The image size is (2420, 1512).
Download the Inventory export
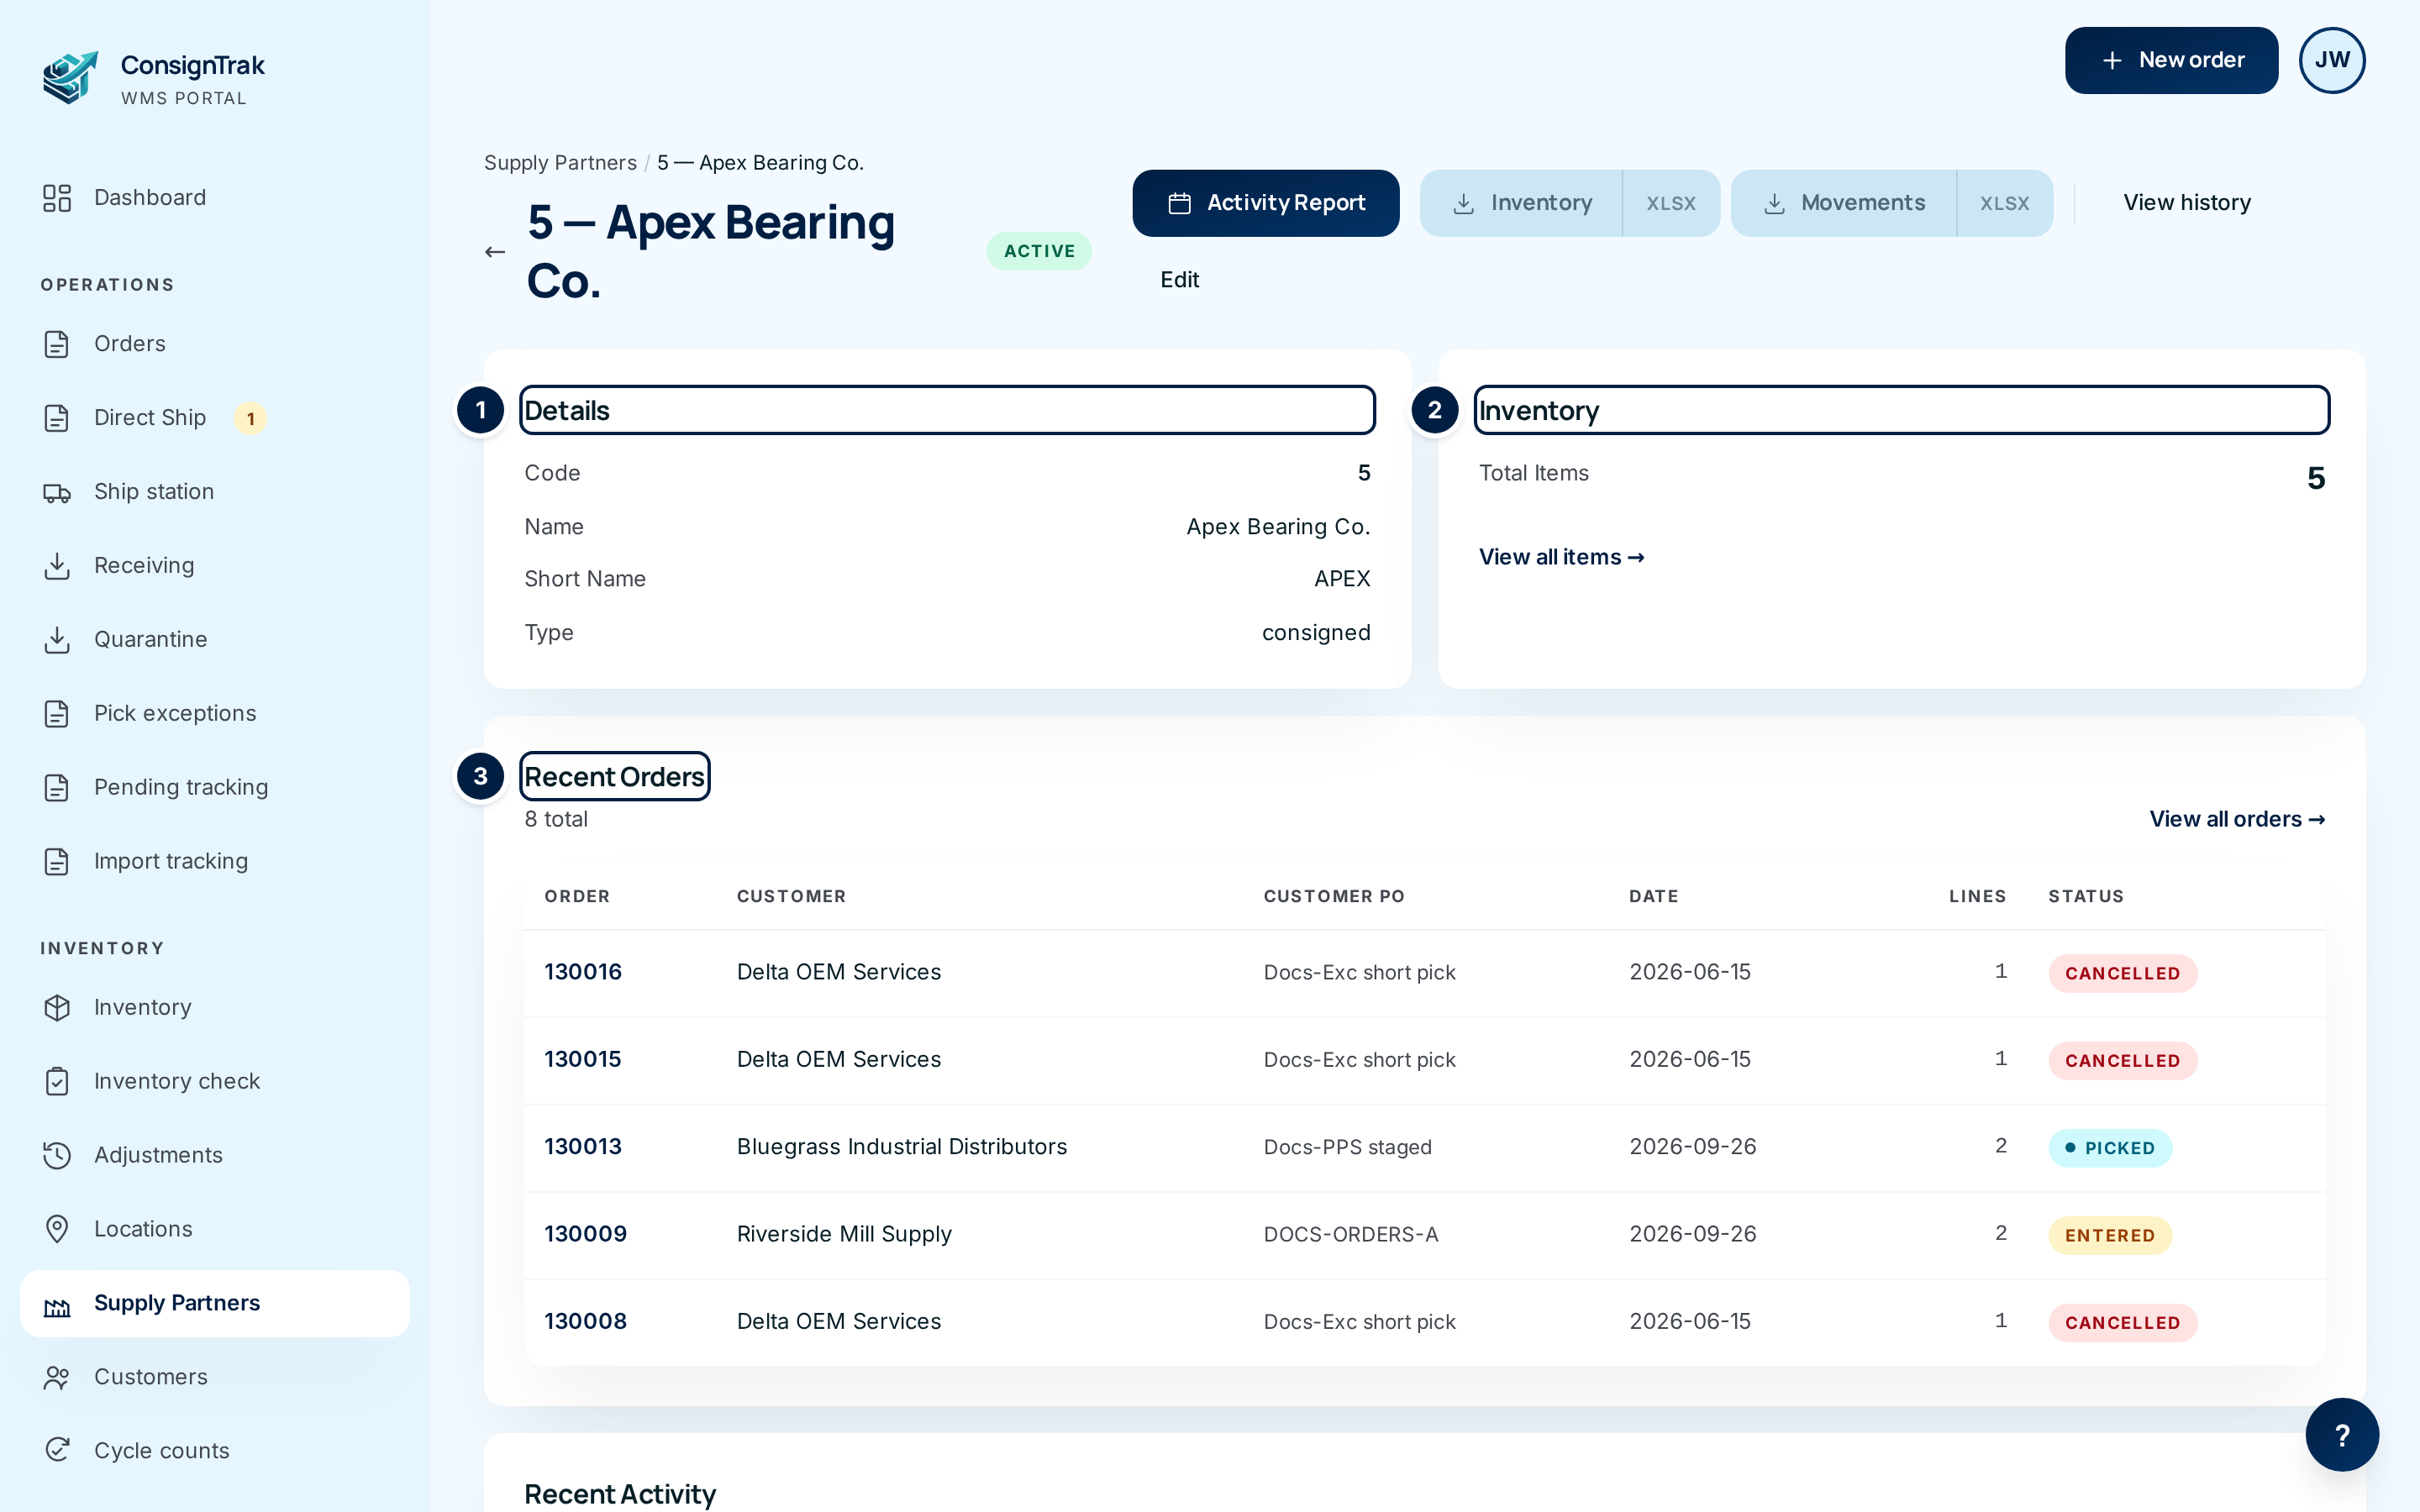pos(1521,203)
